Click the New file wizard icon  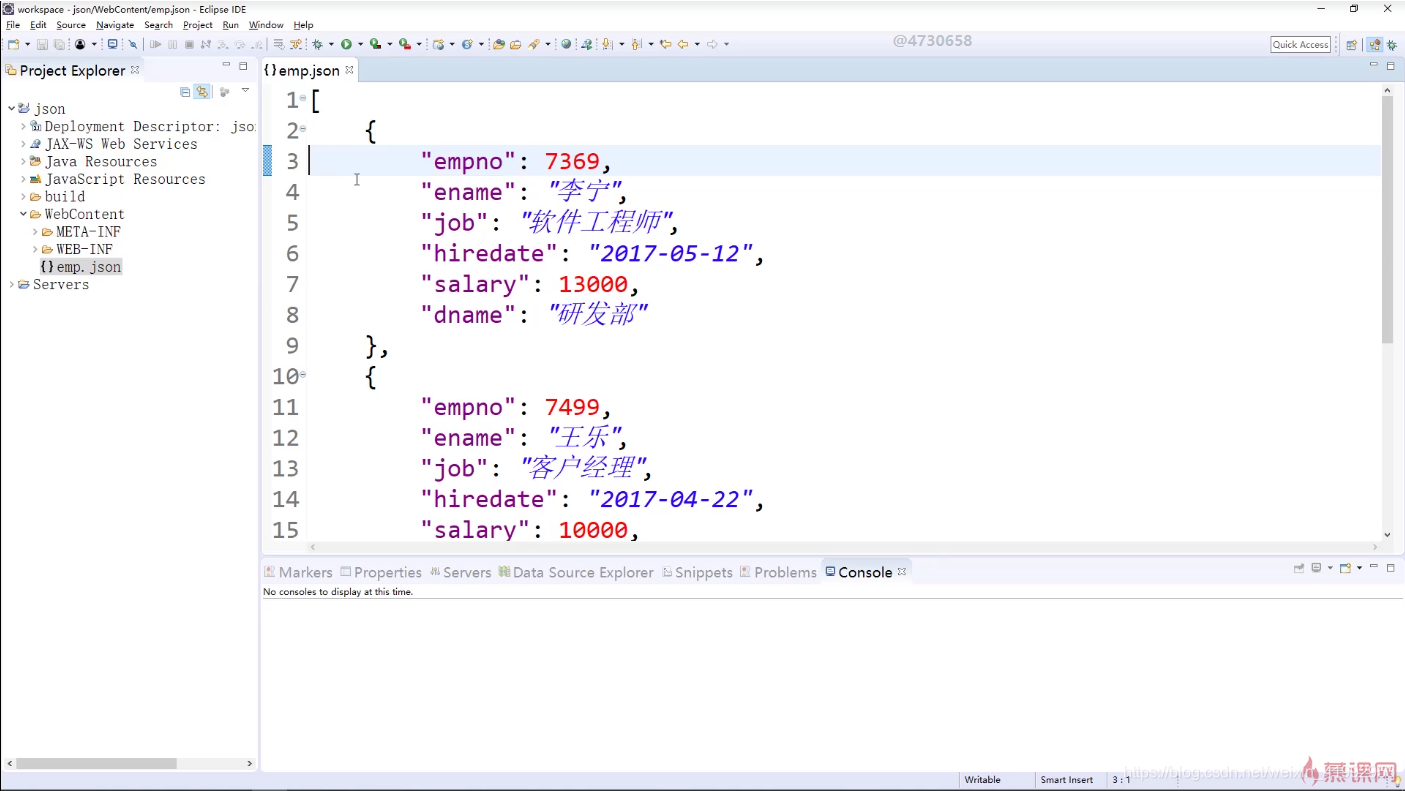pos(13,44)
